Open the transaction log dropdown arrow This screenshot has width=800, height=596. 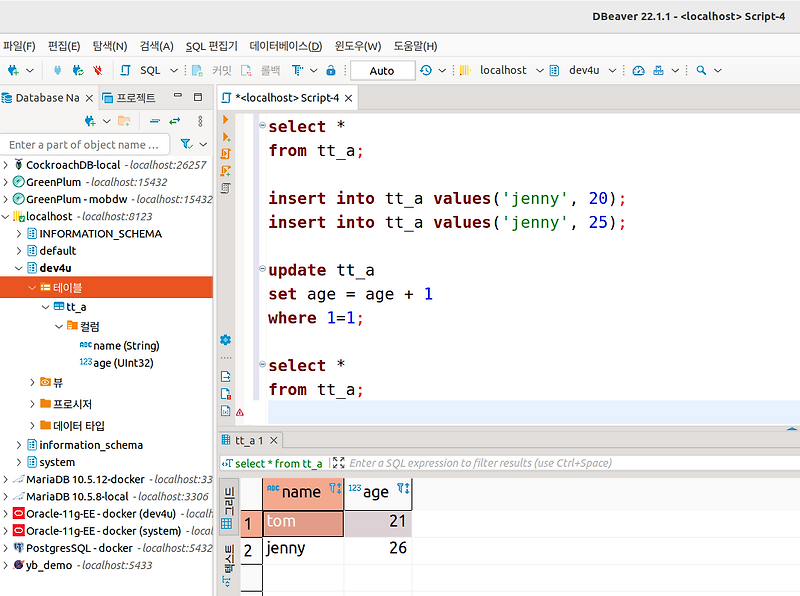442,70
